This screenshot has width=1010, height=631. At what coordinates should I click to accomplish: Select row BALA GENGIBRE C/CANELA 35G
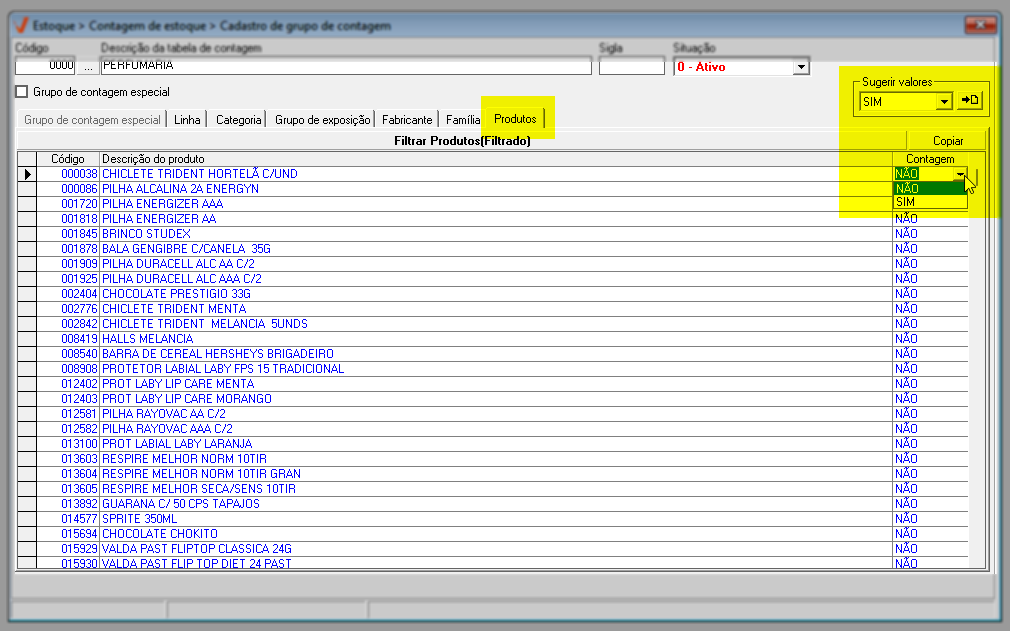(x=493, y=249)
